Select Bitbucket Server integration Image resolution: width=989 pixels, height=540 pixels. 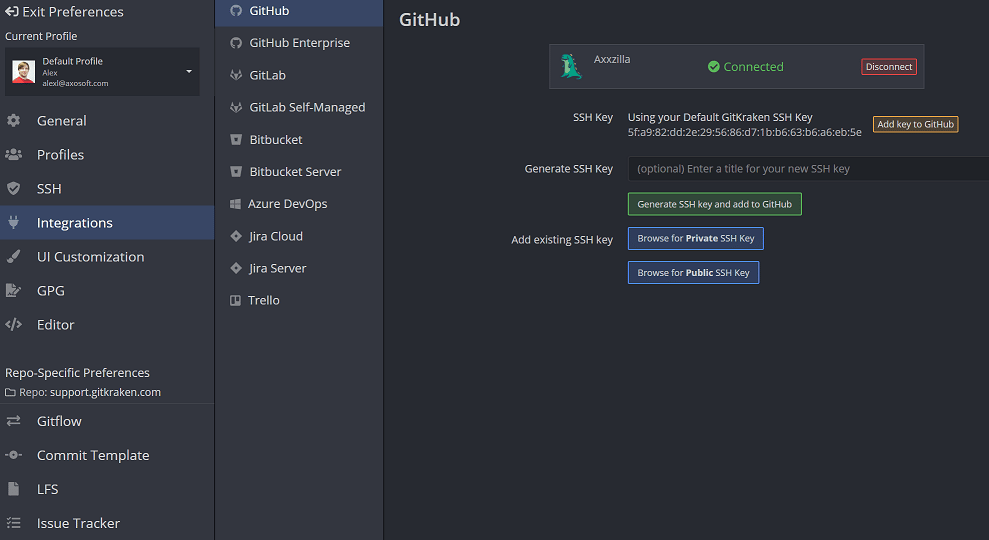295,172
